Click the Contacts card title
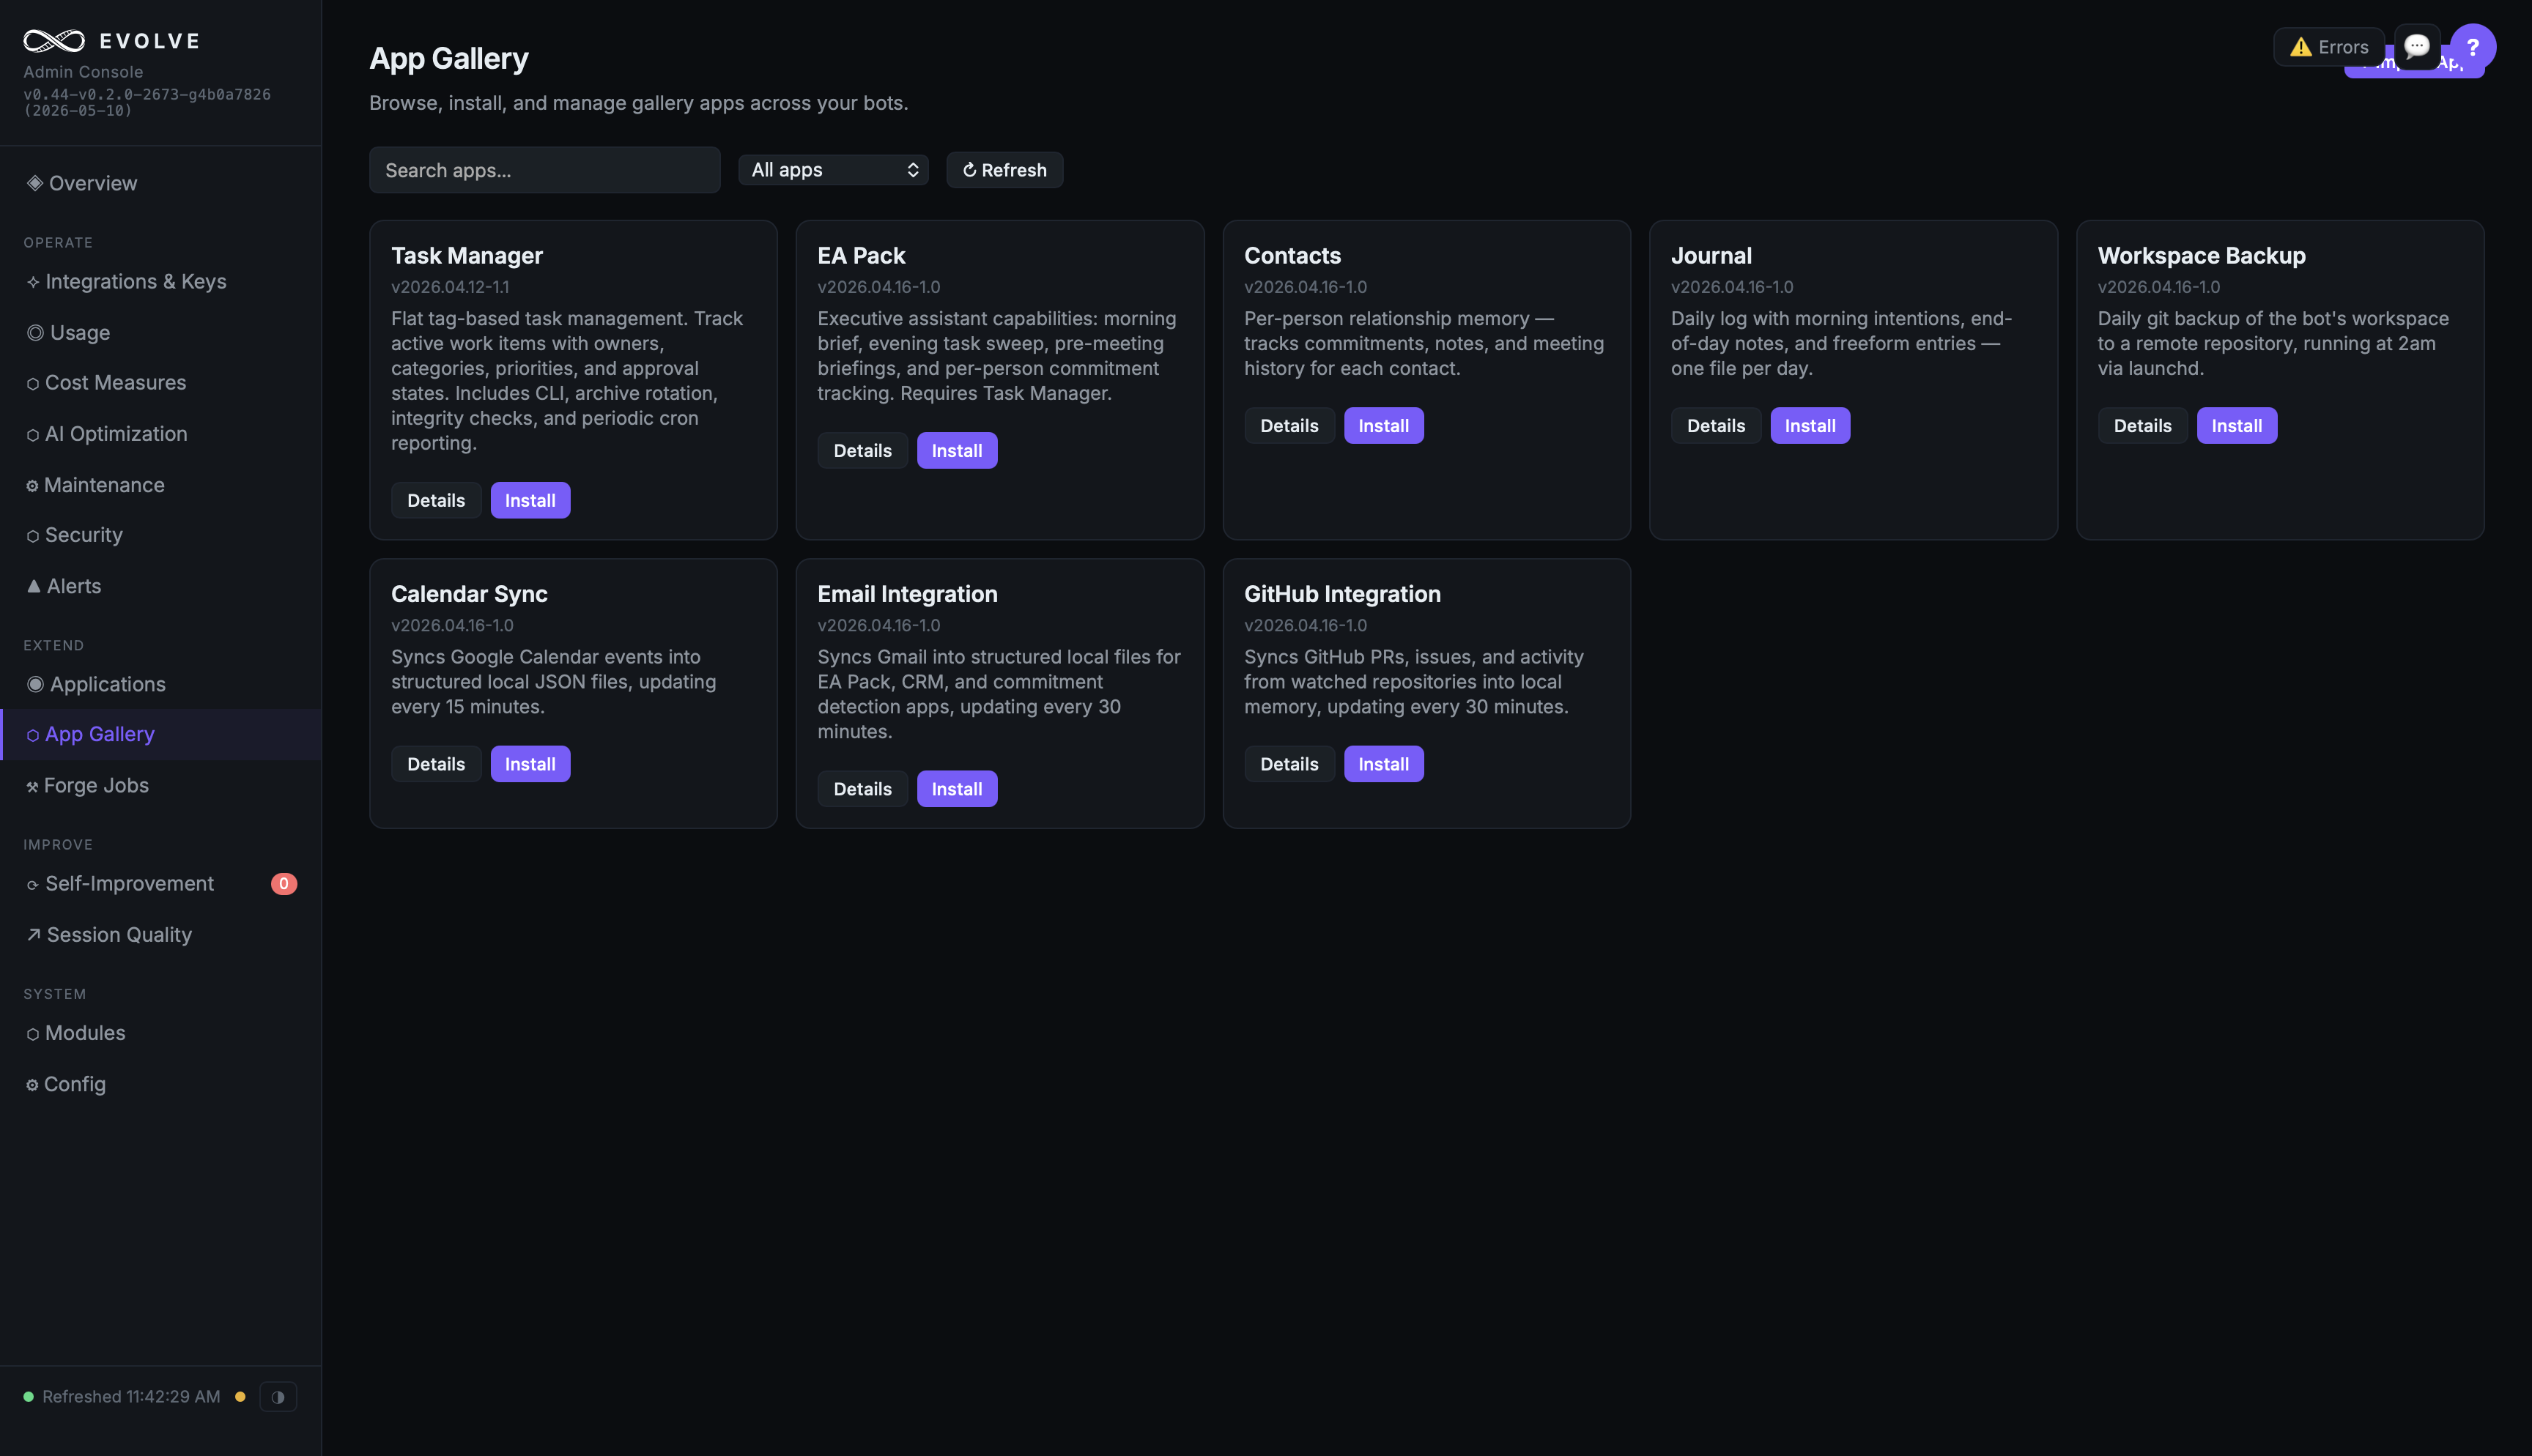This screenshot has height=1456, width=2532. point(1292,255)
